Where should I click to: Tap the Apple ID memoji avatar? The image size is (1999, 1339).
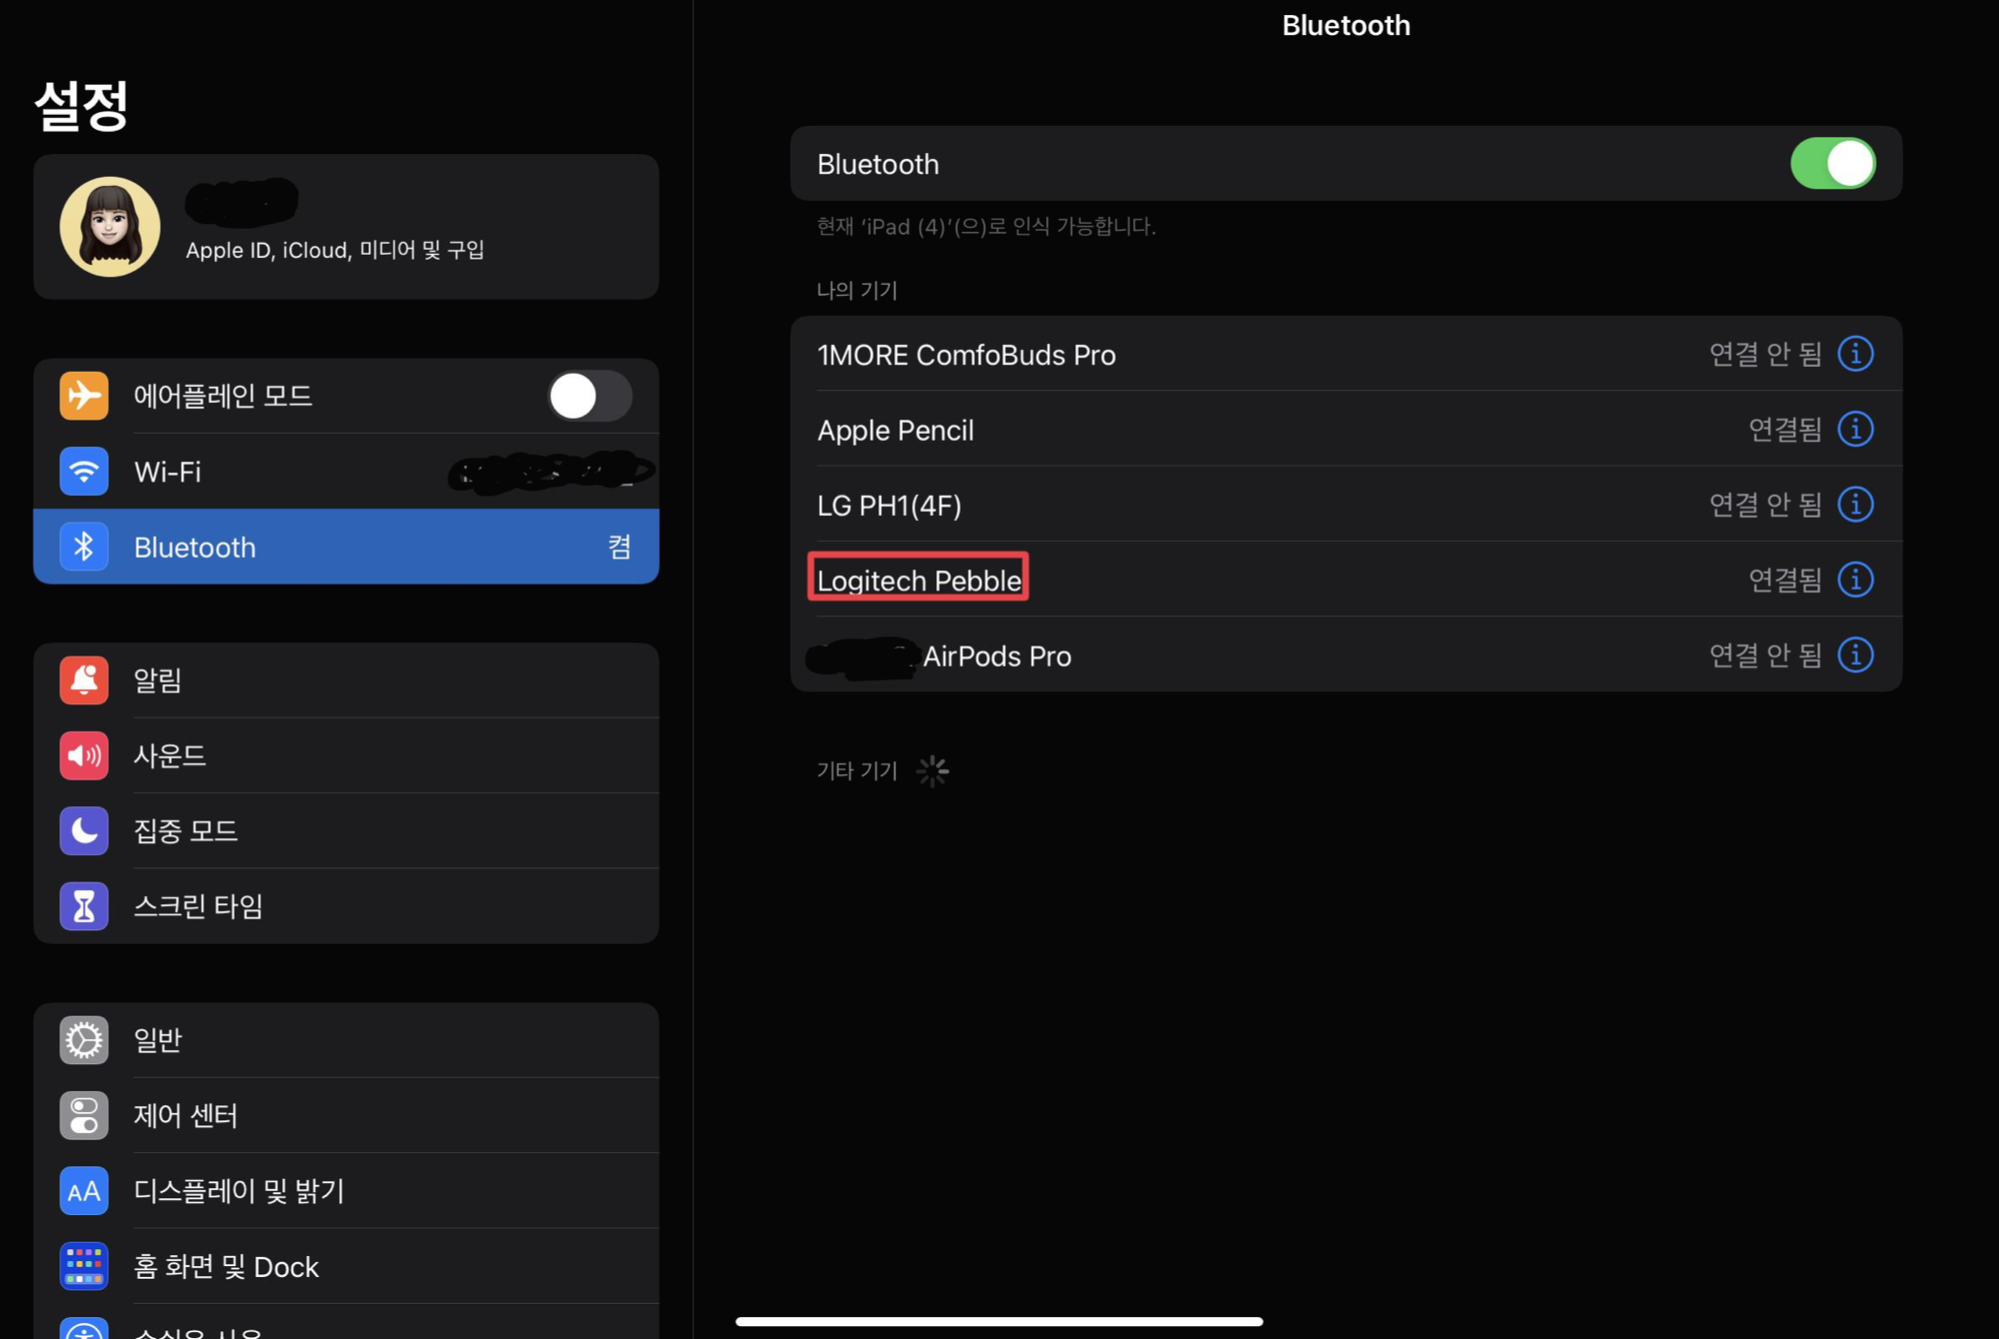[110, 227]
